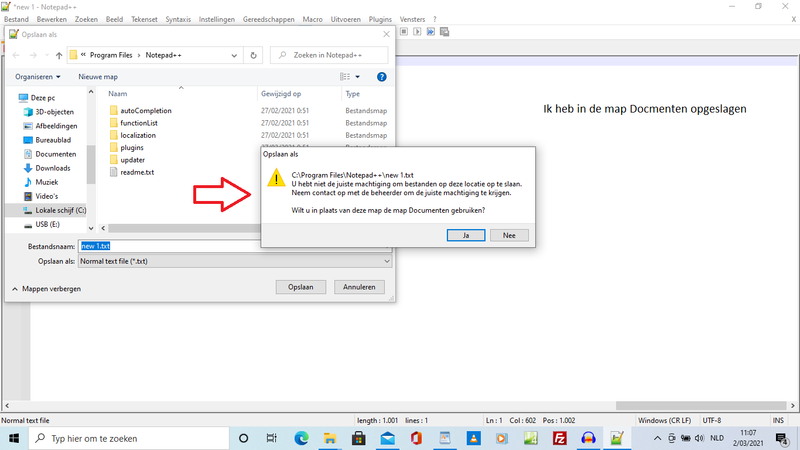Select 3D-objecten in the navigation pane
The height and width of the screenshot is (450, 800).
48,112
